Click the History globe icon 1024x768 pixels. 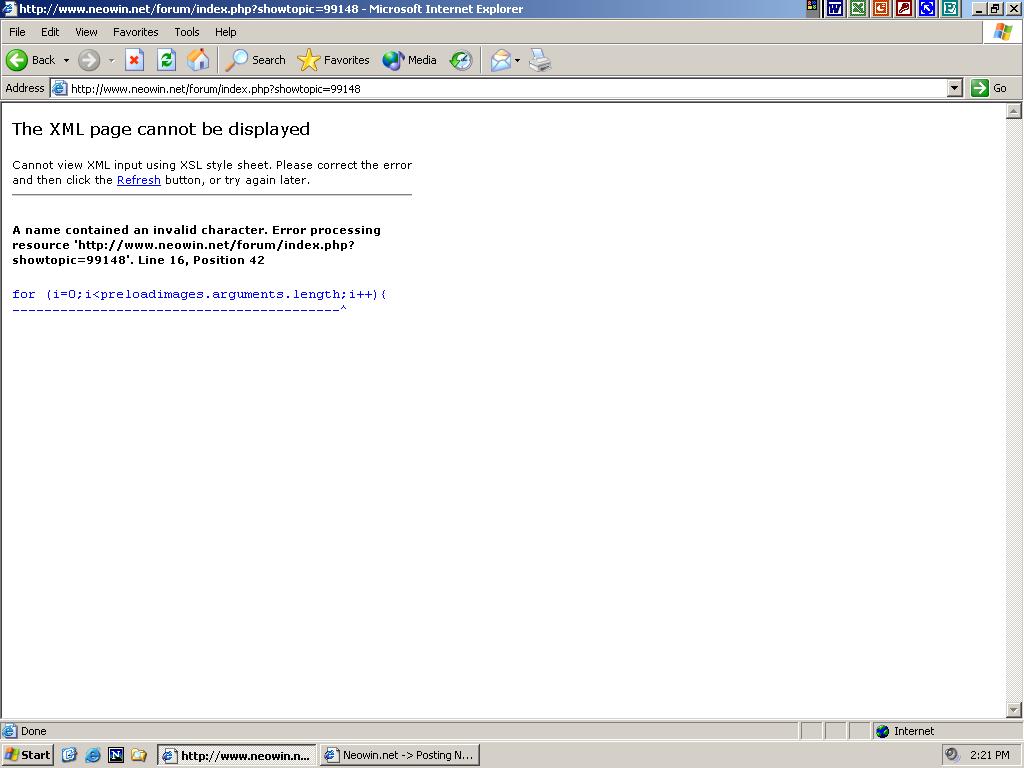pos(459,60)
